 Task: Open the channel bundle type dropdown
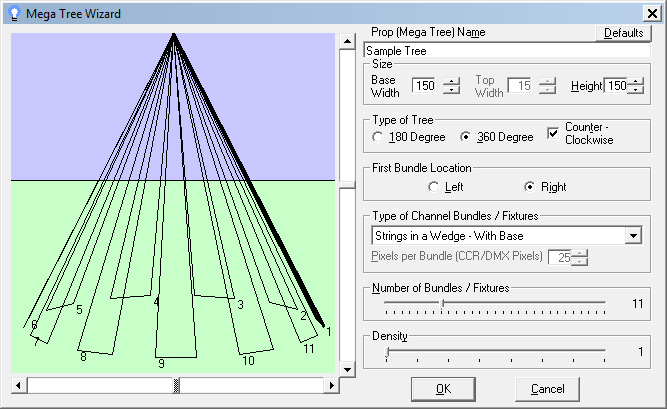[632, 235]
